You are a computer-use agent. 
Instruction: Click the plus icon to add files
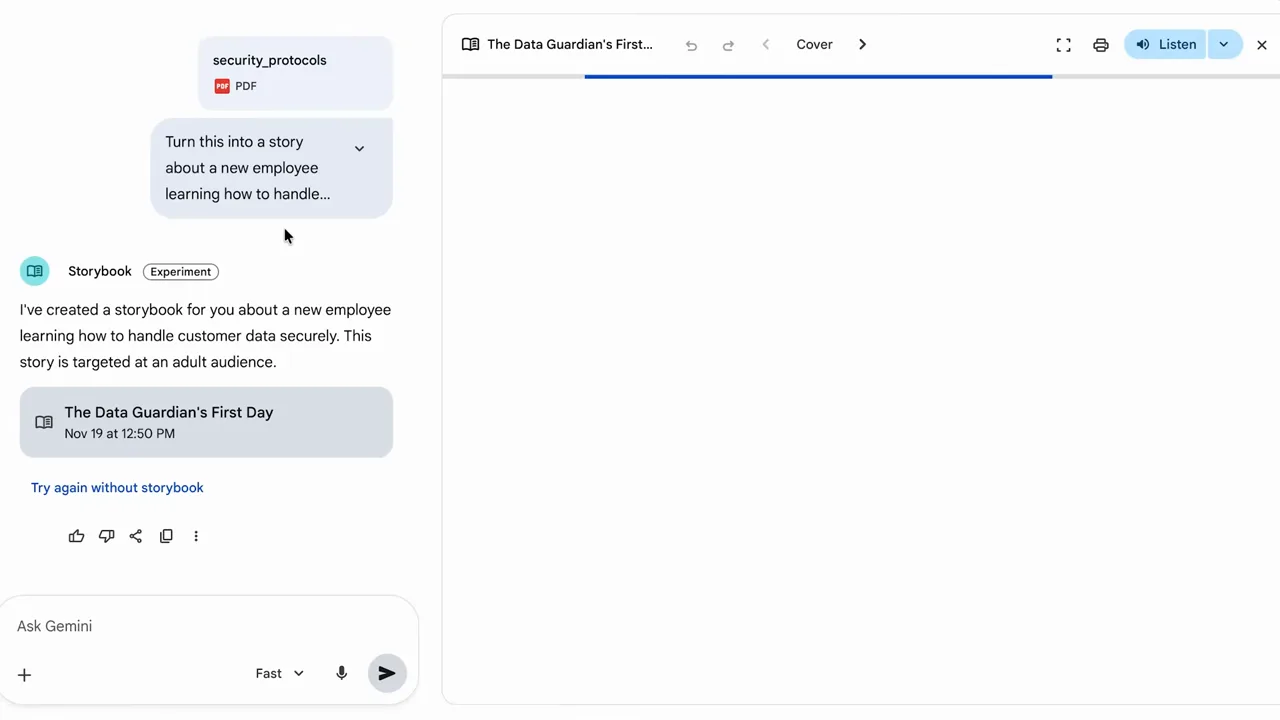coord(25,674)
